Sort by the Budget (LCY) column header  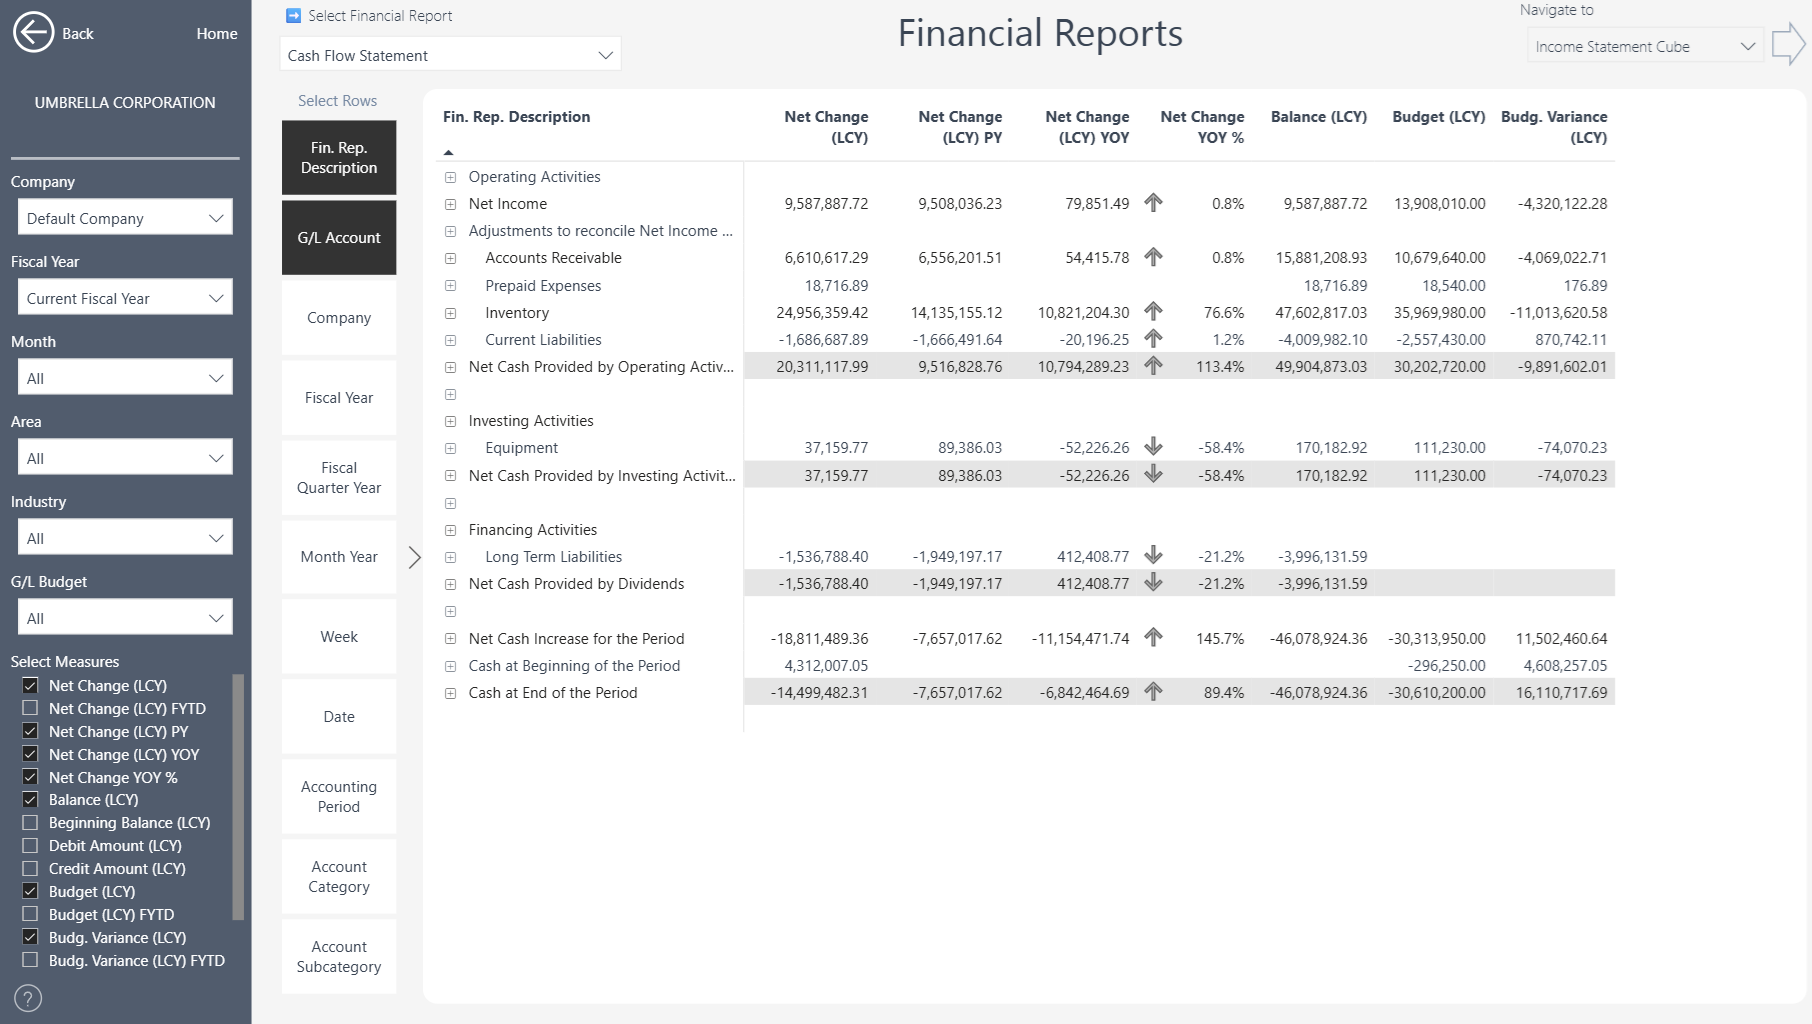pyautogui.click(x=1438, y=117)
